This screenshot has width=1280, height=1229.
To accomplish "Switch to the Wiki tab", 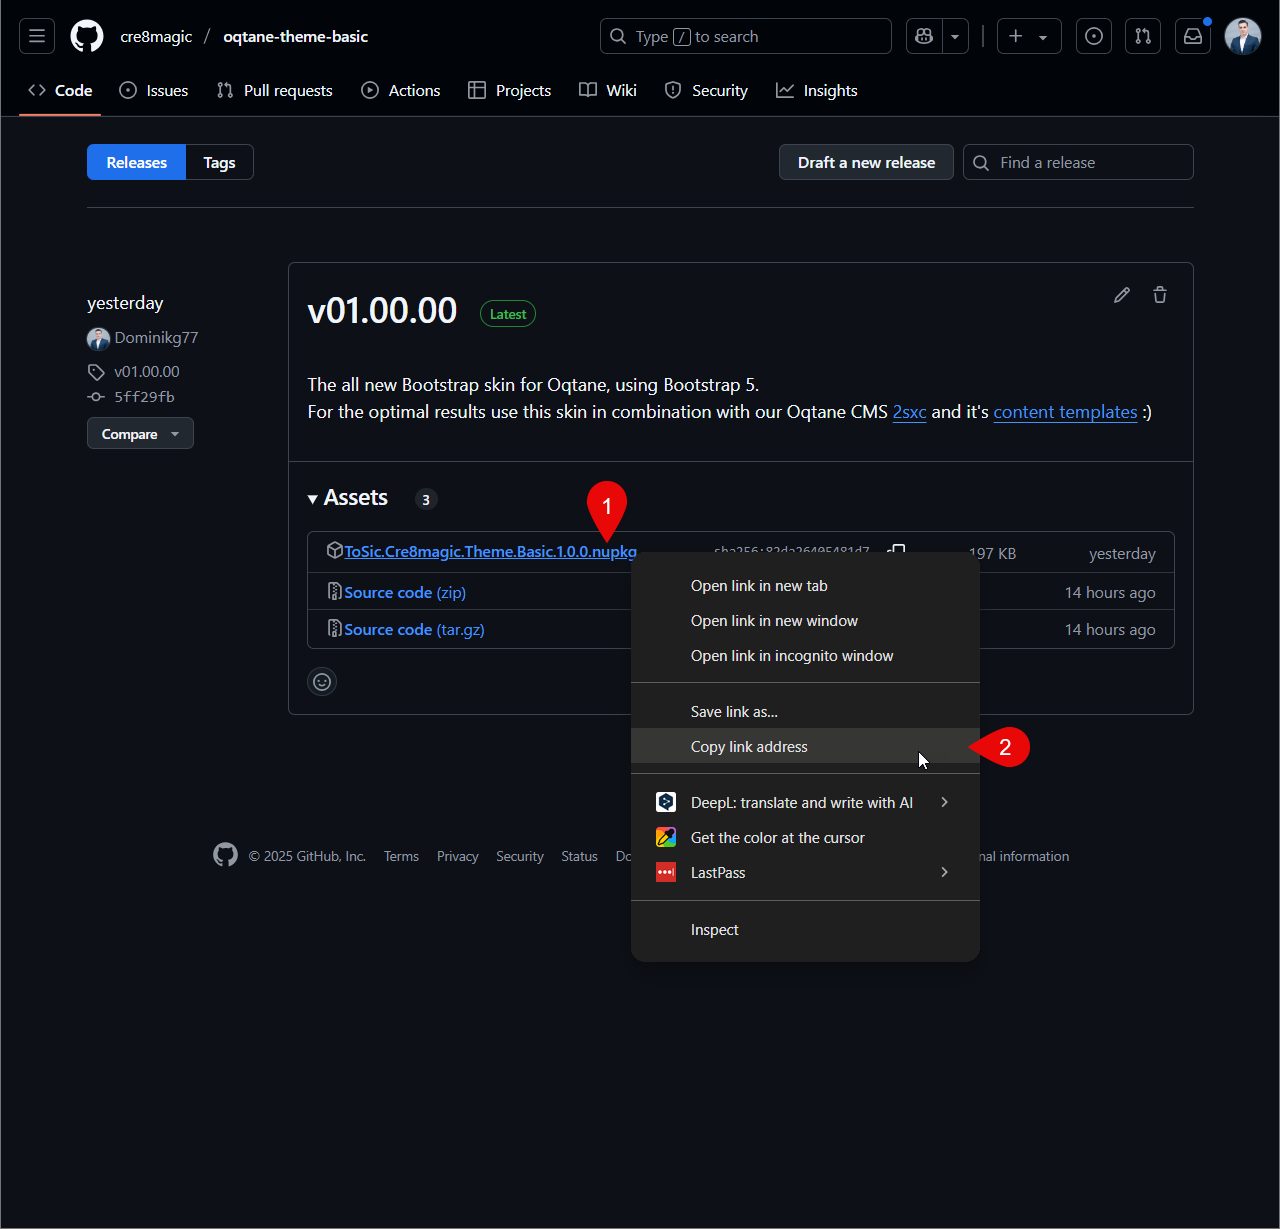I will tap(608, 90).
